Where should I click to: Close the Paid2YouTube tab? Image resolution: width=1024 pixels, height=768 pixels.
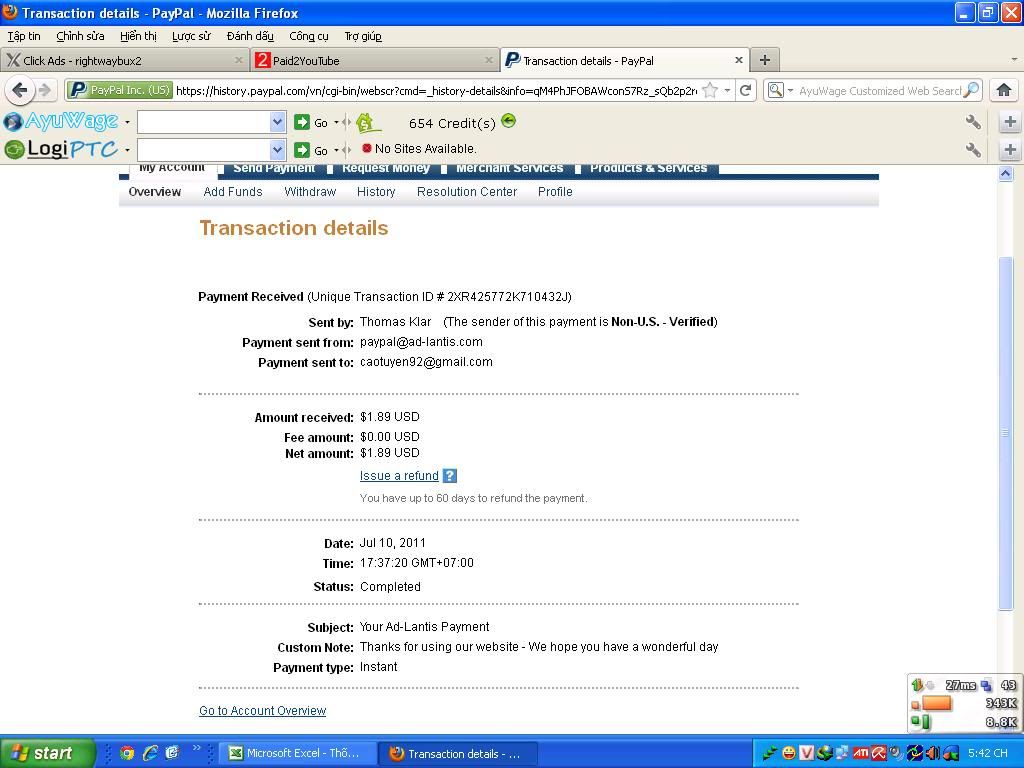point(488,60)
